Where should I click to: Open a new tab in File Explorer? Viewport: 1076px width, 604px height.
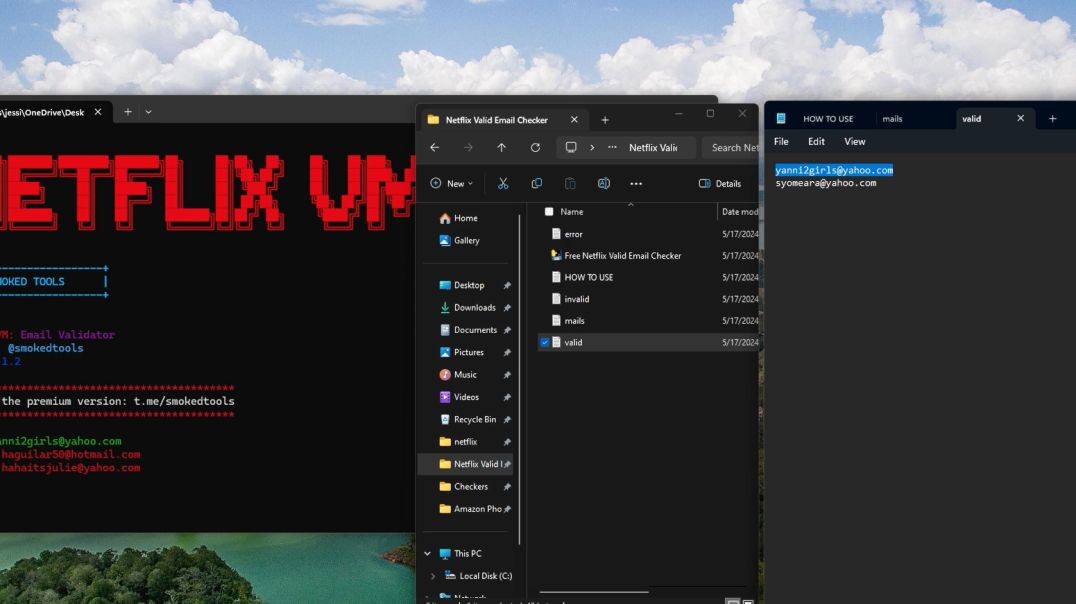coord(605,120)
